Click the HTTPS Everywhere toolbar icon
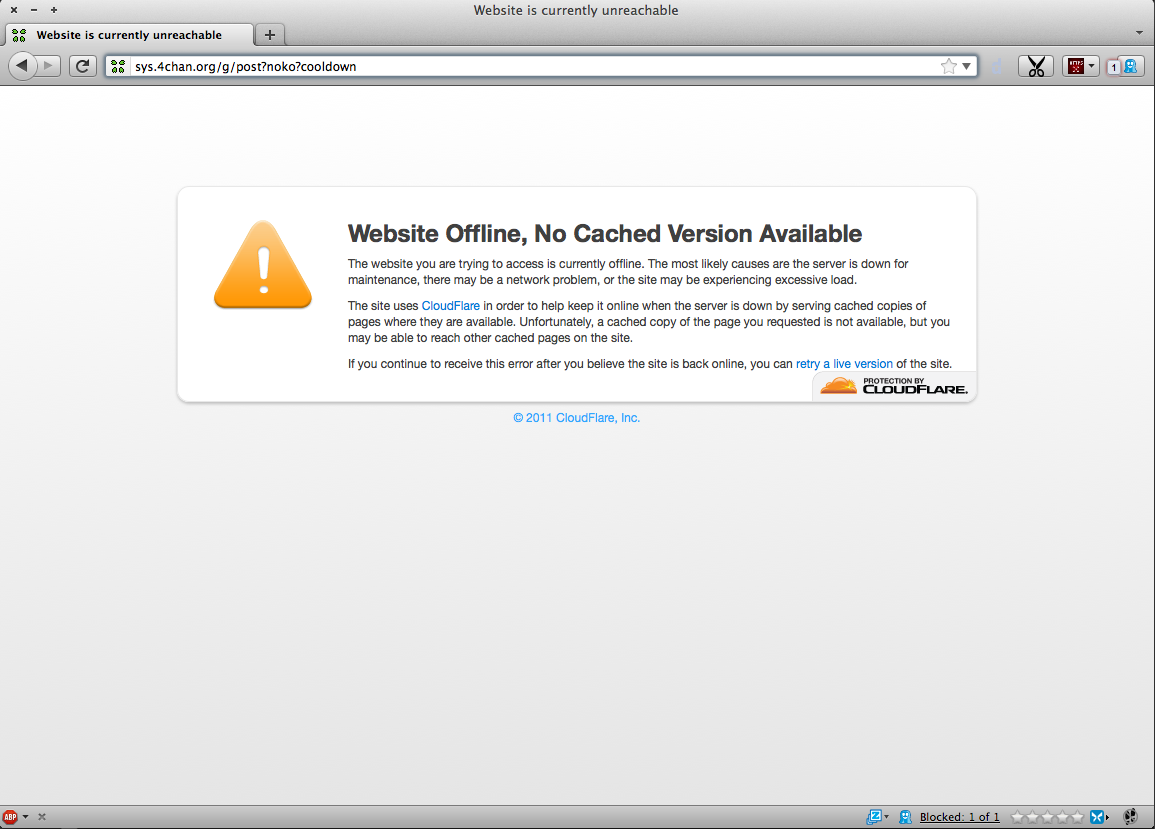The width and height of the screenshot is (1155, 829). point(1076,66)
